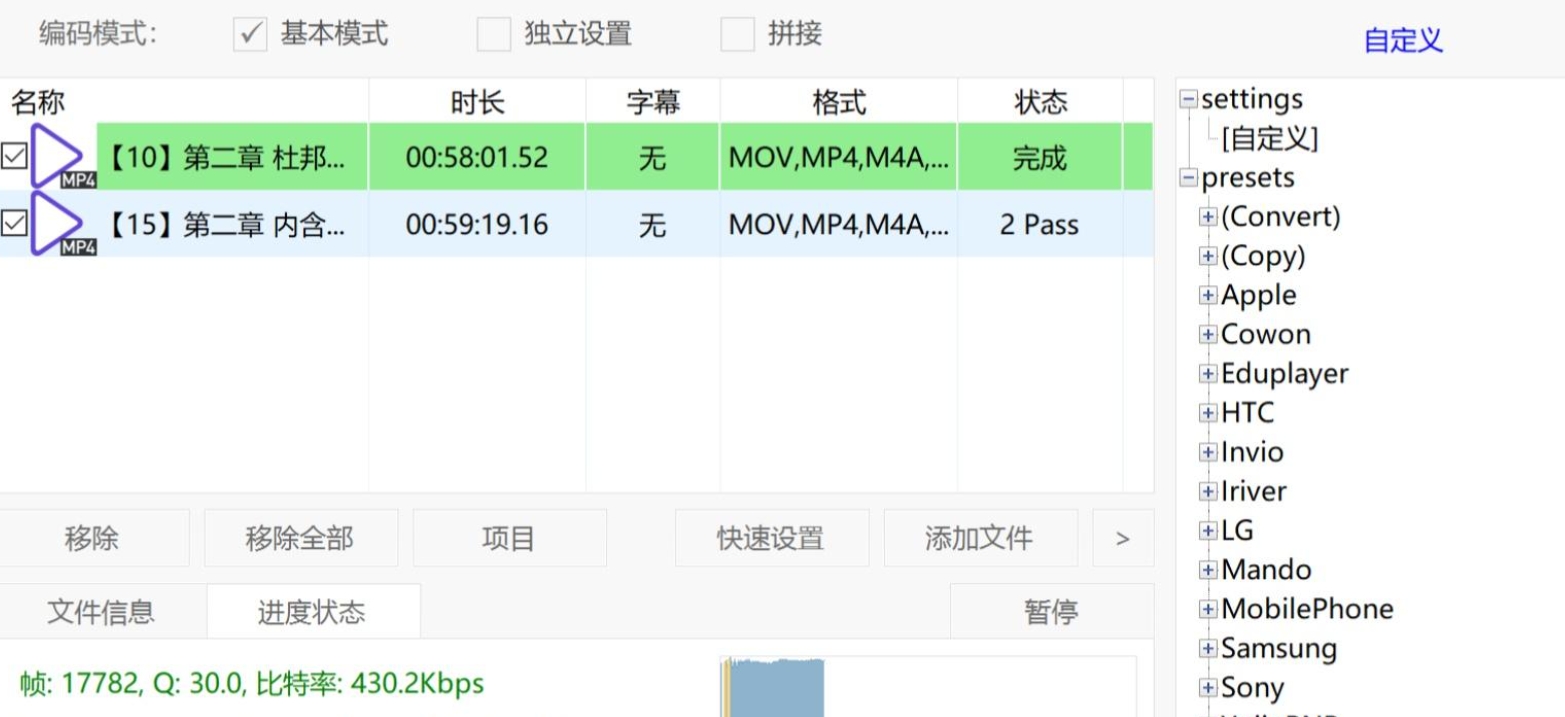The image size is (1565, 717).
Task: Enable the 独立设置 checkbox
Action: pyautogui.click(x=494, y=34)
